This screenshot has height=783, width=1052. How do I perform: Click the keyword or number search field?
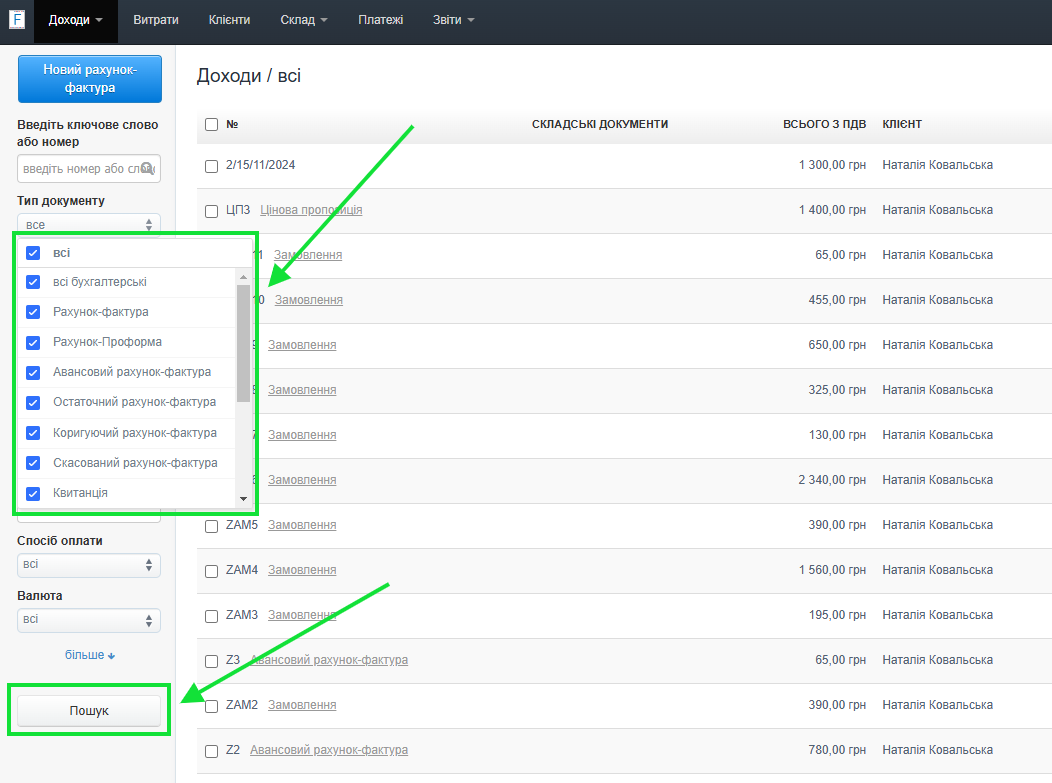point(80,168)
